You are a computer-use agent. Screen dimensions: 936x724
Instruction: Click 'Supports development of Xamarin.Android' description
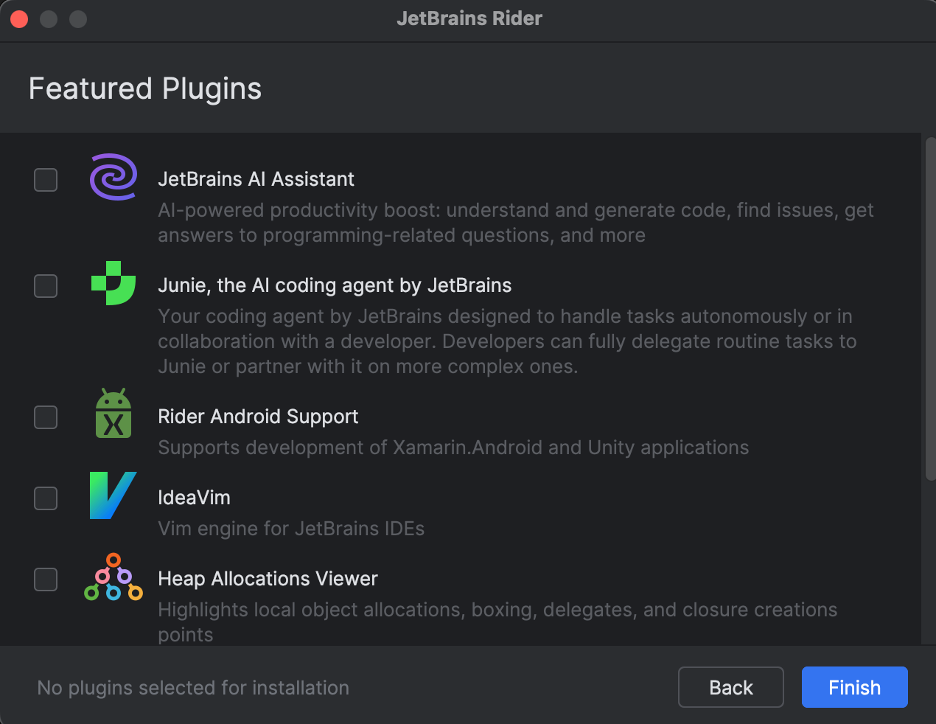click(x=453, y=448)
